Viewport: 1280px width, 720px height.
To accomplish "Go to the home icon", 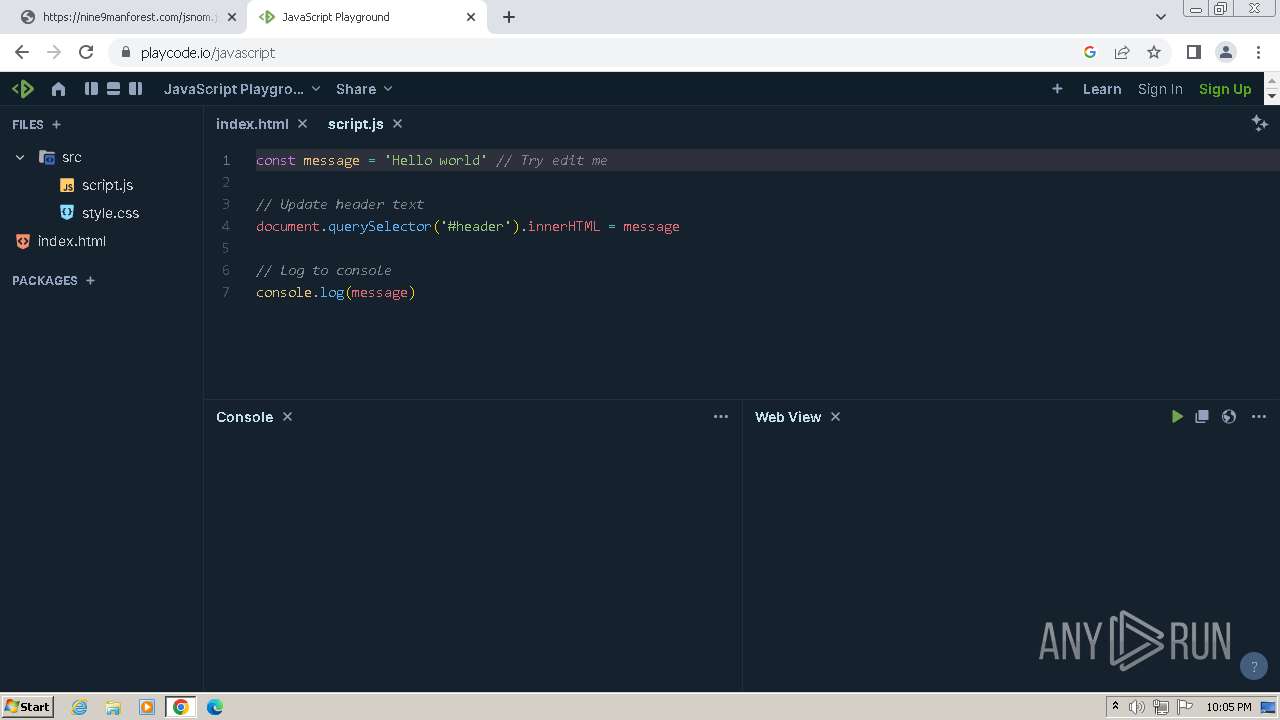I will coord(58,89).
